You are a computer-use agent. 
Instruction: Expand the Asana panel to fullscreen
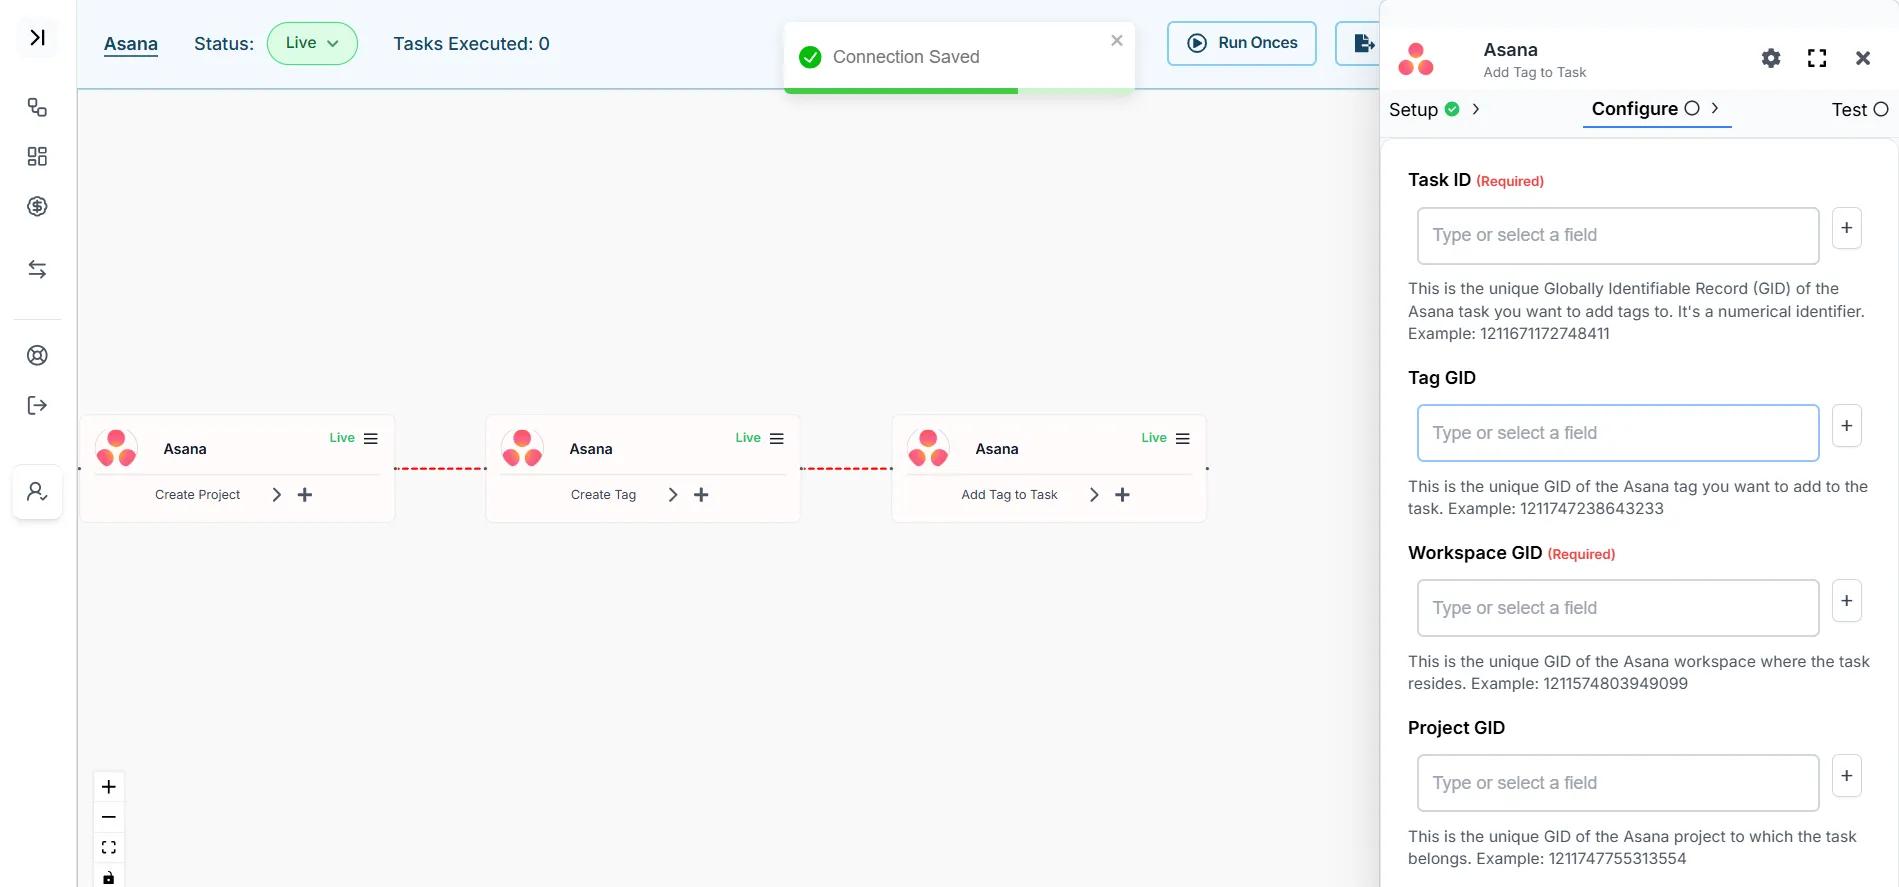(x=1816, y=58)
